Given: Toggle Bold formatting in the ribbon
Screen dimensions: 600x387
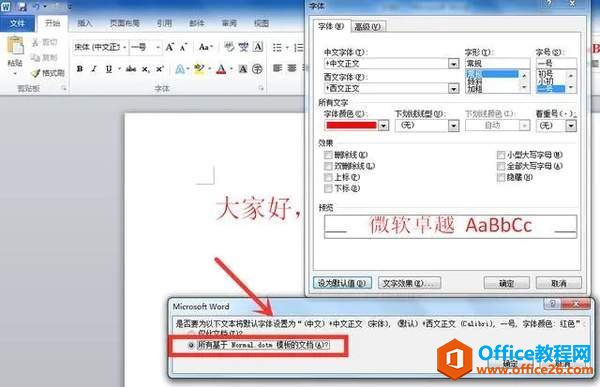Looking at the screenshot, I should pyautogui.click(x=80, y=69).
